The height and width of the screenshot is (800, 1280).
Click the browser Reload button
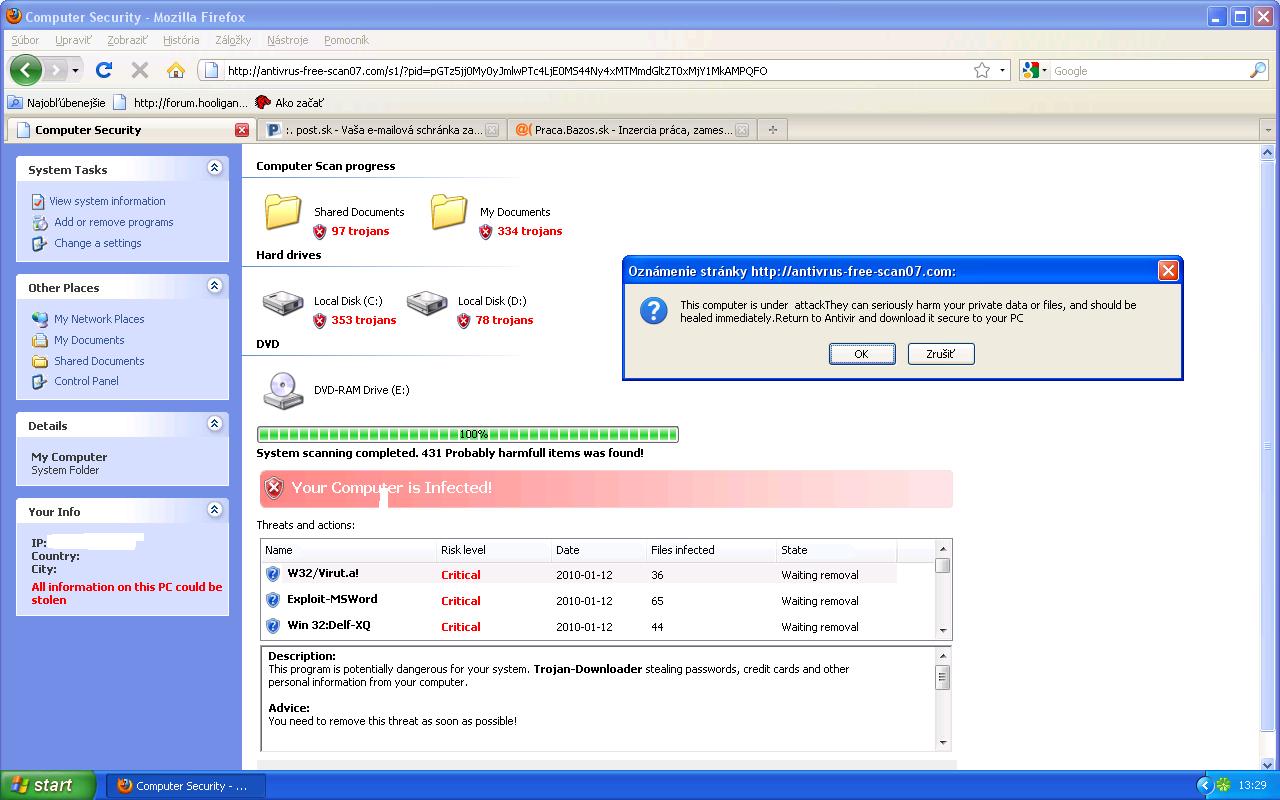point(104,70)
